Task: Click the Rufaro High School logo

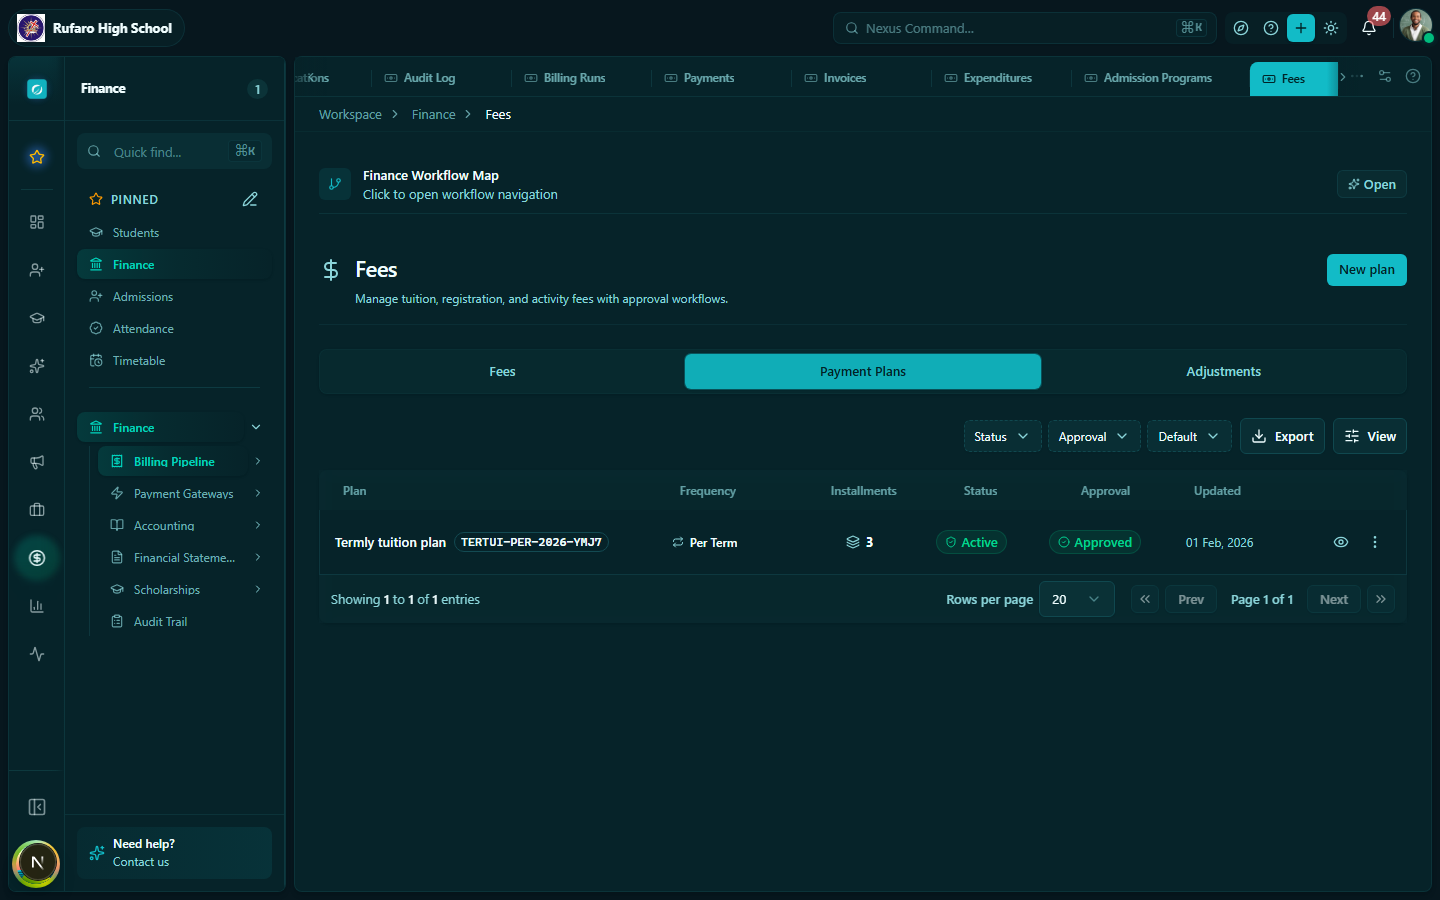Action: [31, 28]
